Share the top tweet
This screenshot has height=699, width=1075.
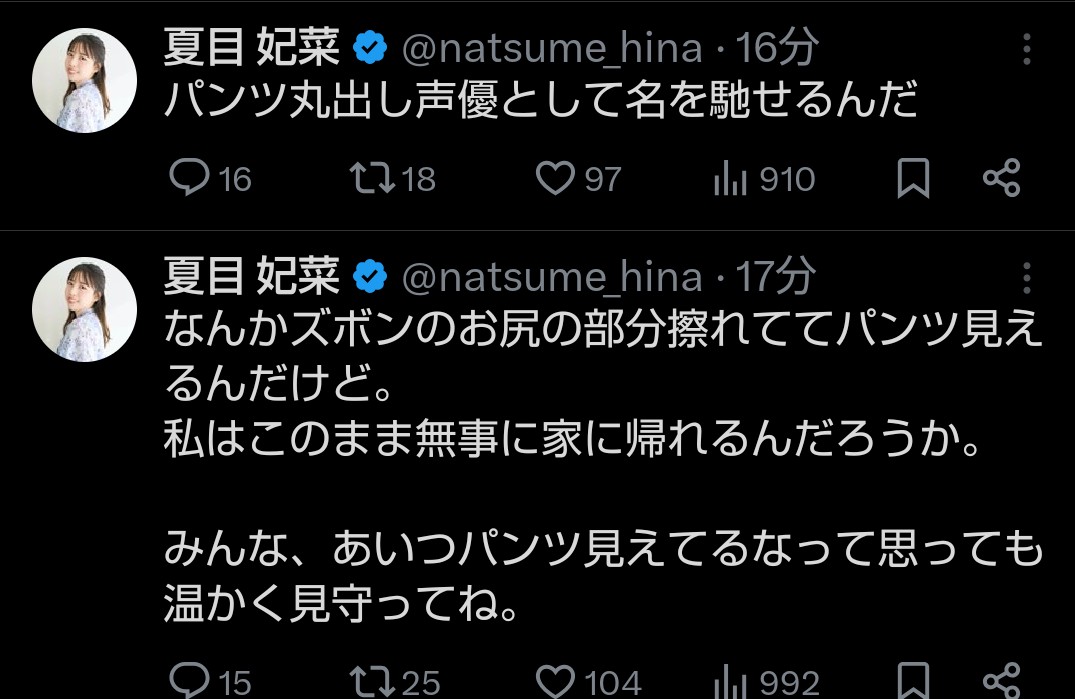coord(1001,179)
